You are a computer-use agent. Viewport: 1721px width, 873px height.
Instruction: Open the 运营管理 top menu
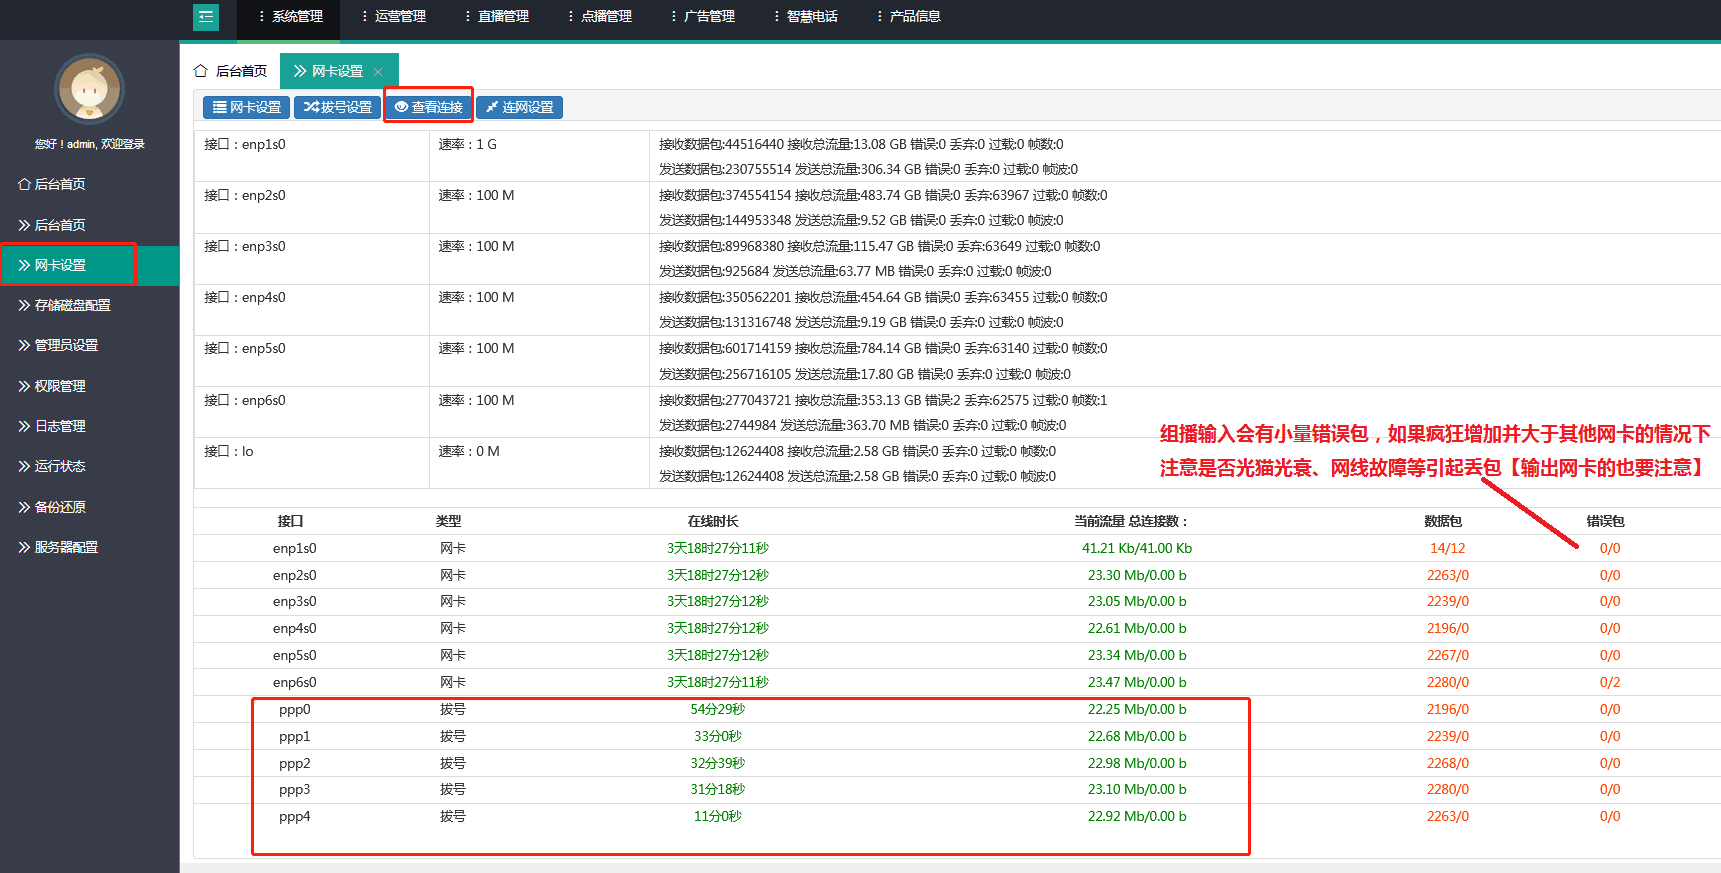point(393,17)
